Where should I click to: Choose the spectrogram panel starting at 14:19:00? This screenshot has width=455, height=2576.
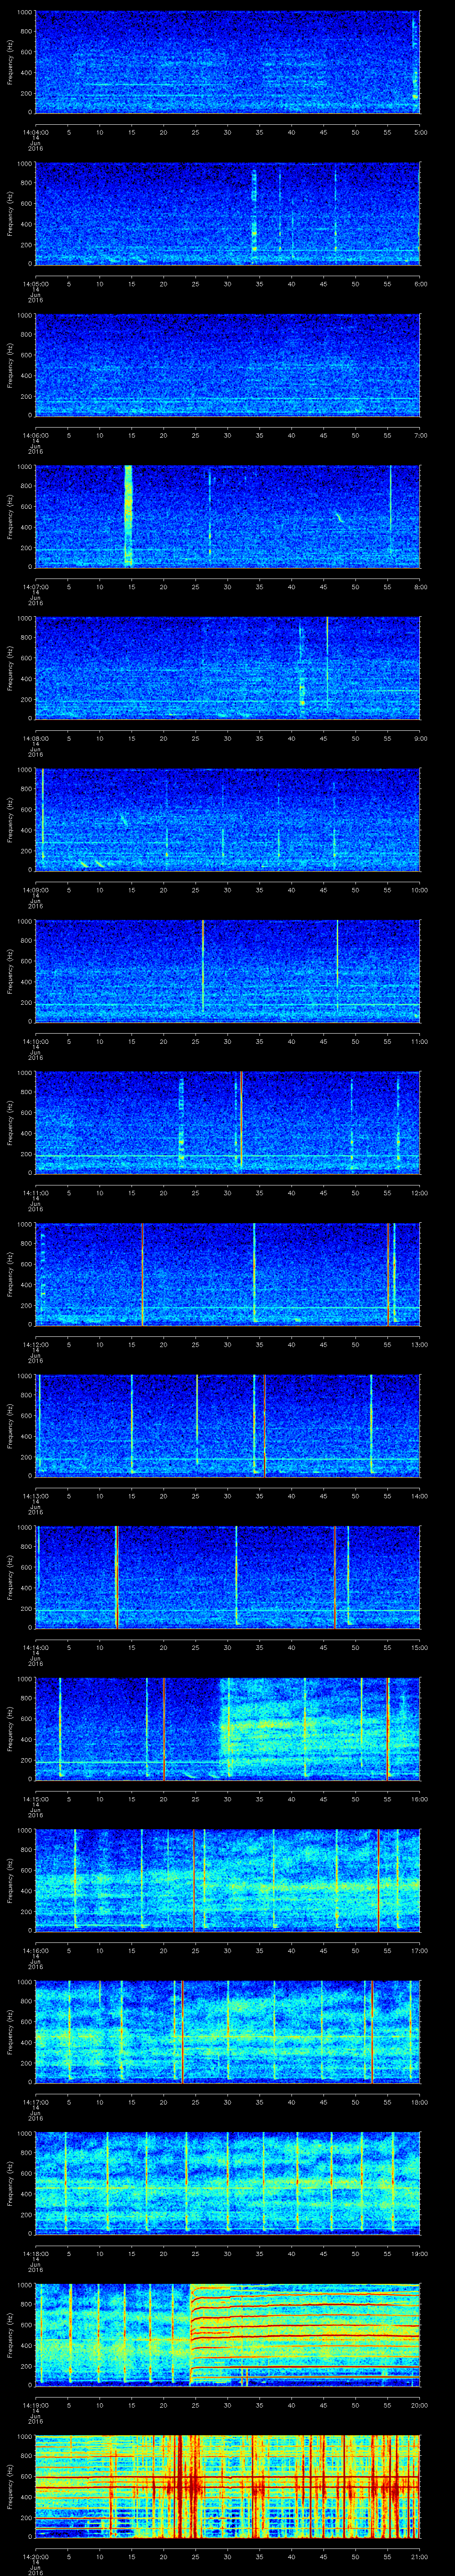[227, 2335]
